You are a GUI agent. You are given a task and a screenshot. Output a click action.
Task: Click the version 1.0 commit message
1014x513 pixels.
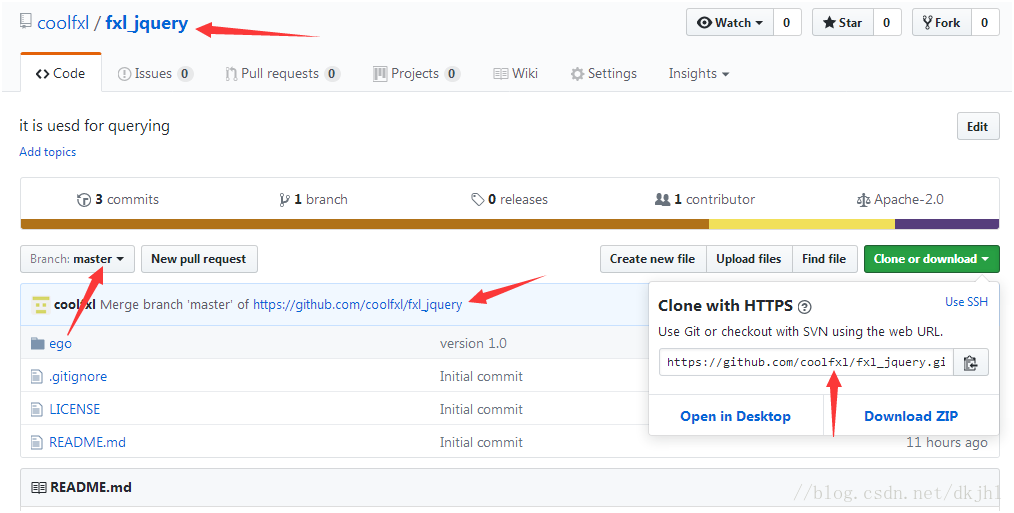pyautogui.click(x=473, y=344)
